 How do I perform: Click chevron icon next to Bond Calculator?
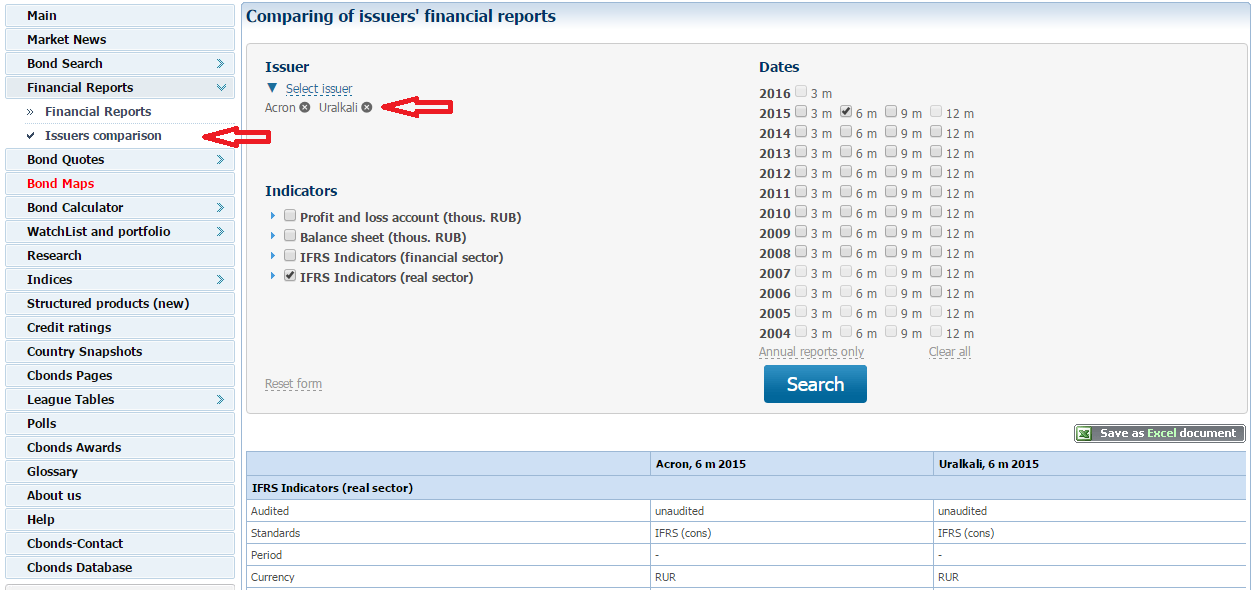pyautogui.click(x=220, y=208)
